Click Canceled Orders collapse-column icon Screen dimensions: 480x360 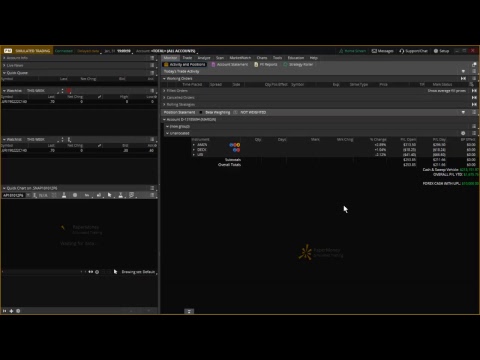point(474,97)
